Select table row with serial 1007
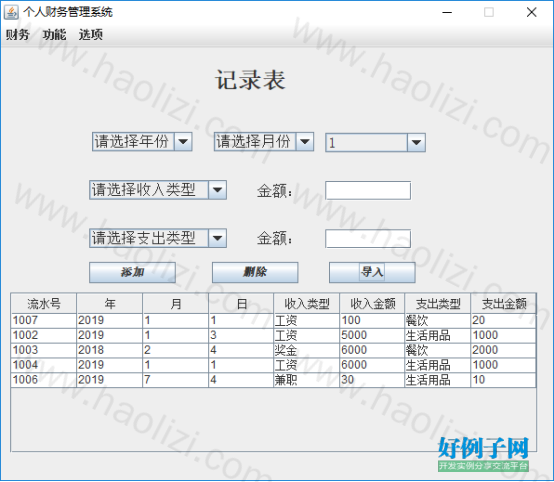 pyautogui.click(x=273, y=321)
